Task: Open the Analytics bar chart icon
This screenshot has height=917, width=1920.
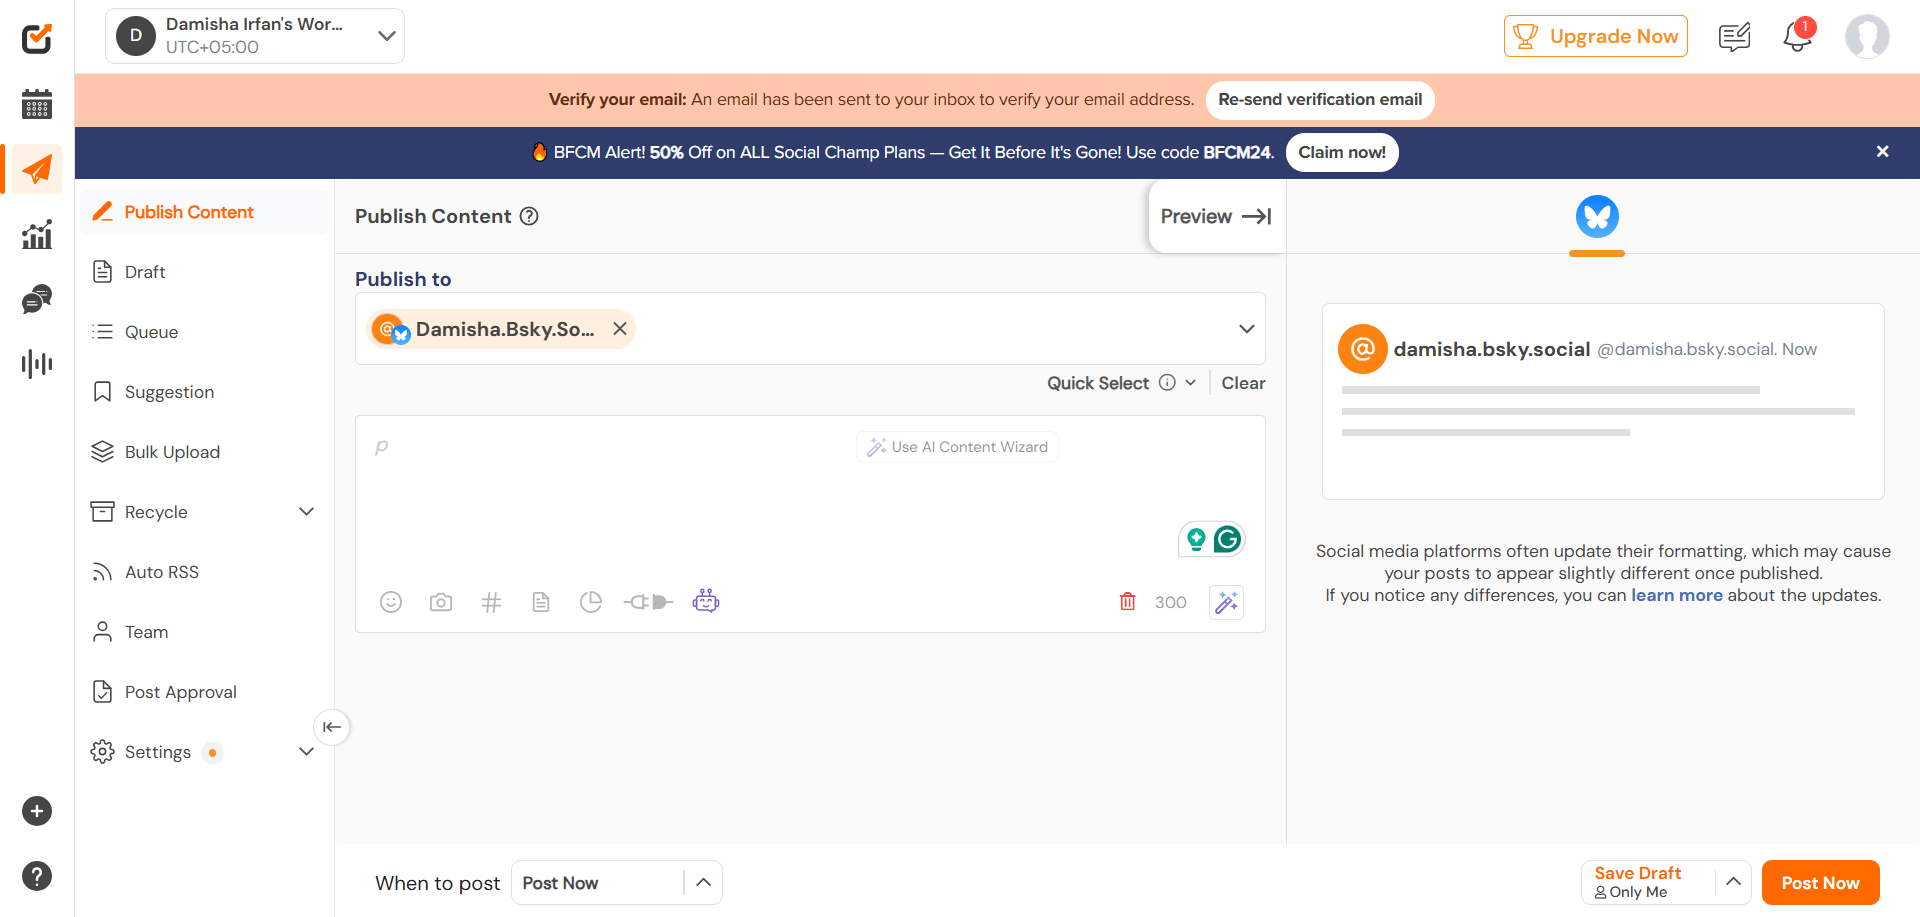Action: tap(37, 235)
